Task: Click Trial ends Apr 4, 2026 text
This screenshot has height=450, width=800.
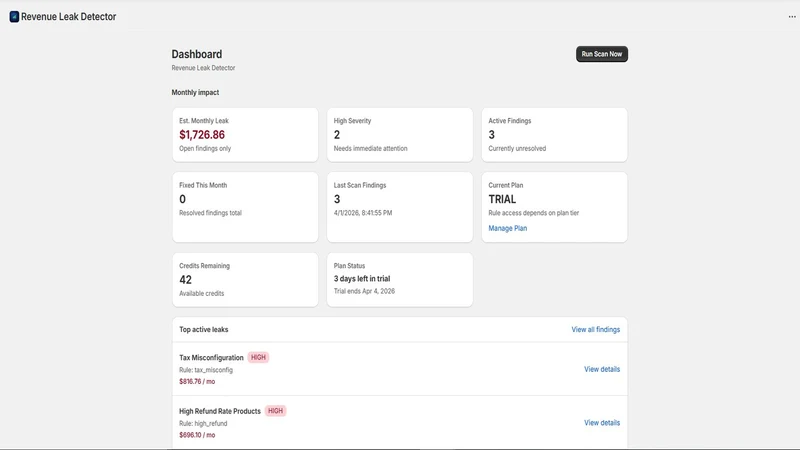Action: tap(364, 291)
